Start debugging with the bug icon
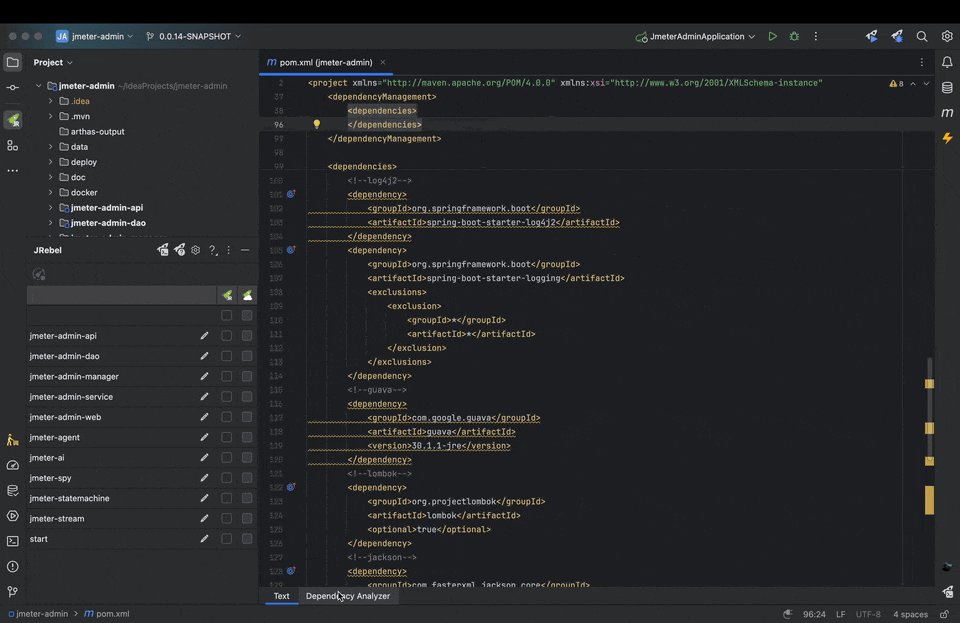960x623 pixels. (794, 37)
